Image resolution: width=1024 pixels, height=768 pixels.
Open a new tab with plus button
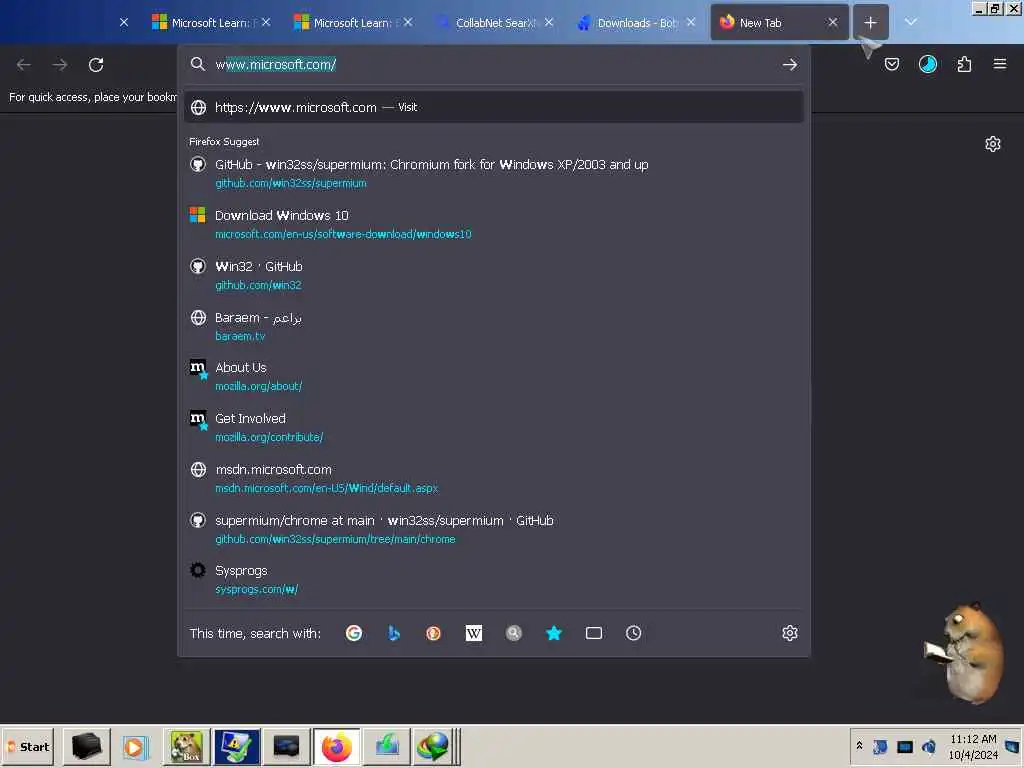(x=871, y=23)
